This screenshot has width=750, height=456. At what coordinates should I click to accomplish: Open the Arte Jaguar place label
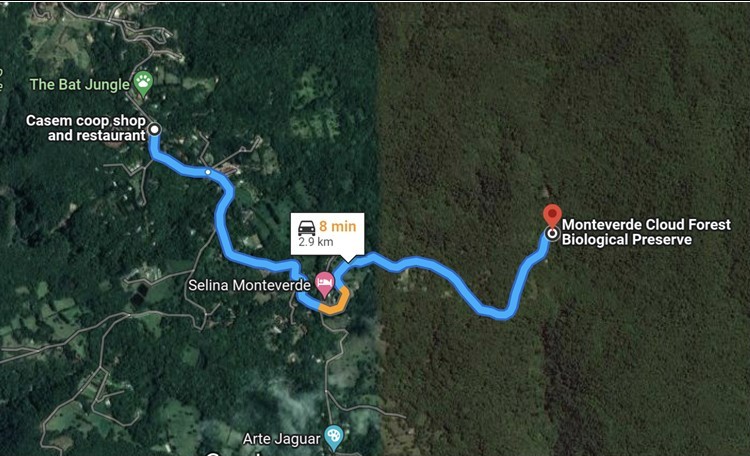click(x=281, y=439)
